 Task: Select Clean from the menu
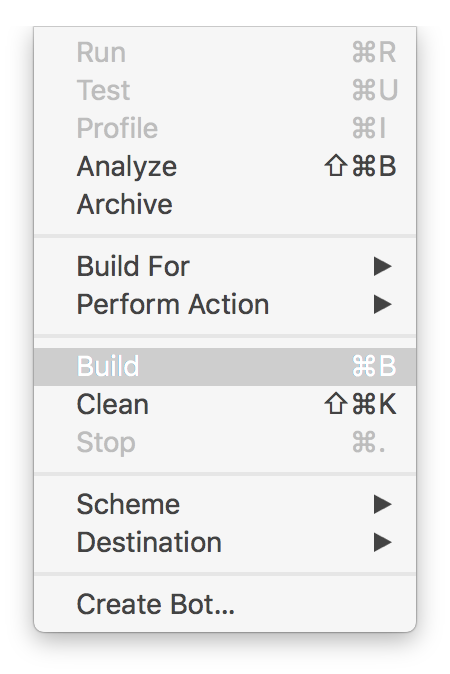pos(225,404)
